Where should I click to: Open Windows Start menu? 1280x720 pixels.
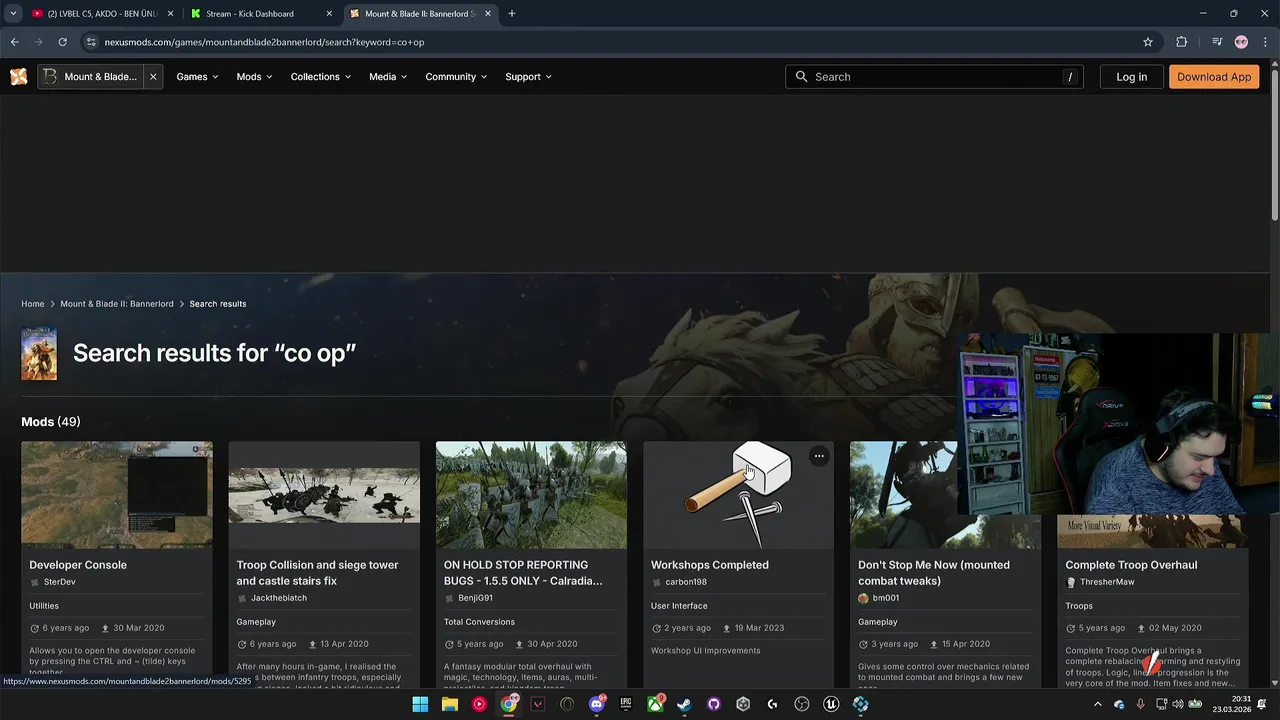pyautogui.click(x=420, y=704)
